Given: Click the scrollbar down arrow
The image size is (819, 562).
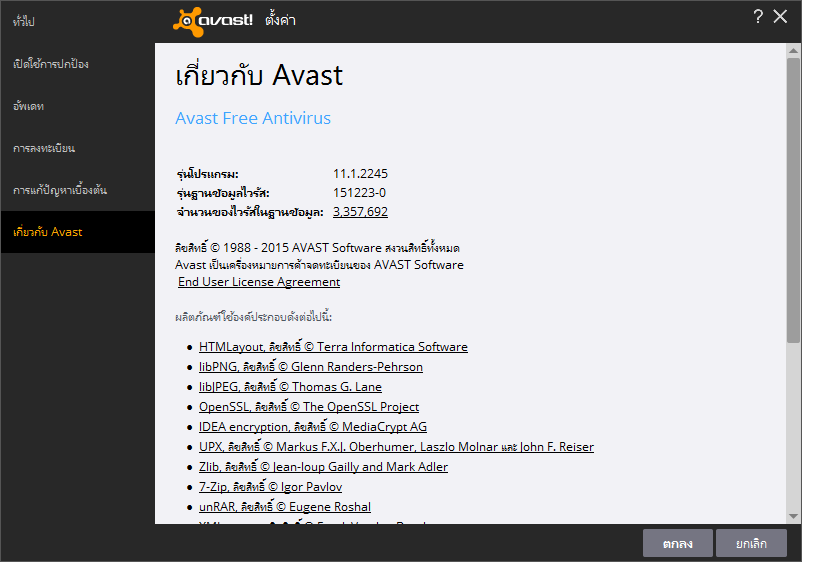Looking at the screenshot, I should (x=793, y=516).
